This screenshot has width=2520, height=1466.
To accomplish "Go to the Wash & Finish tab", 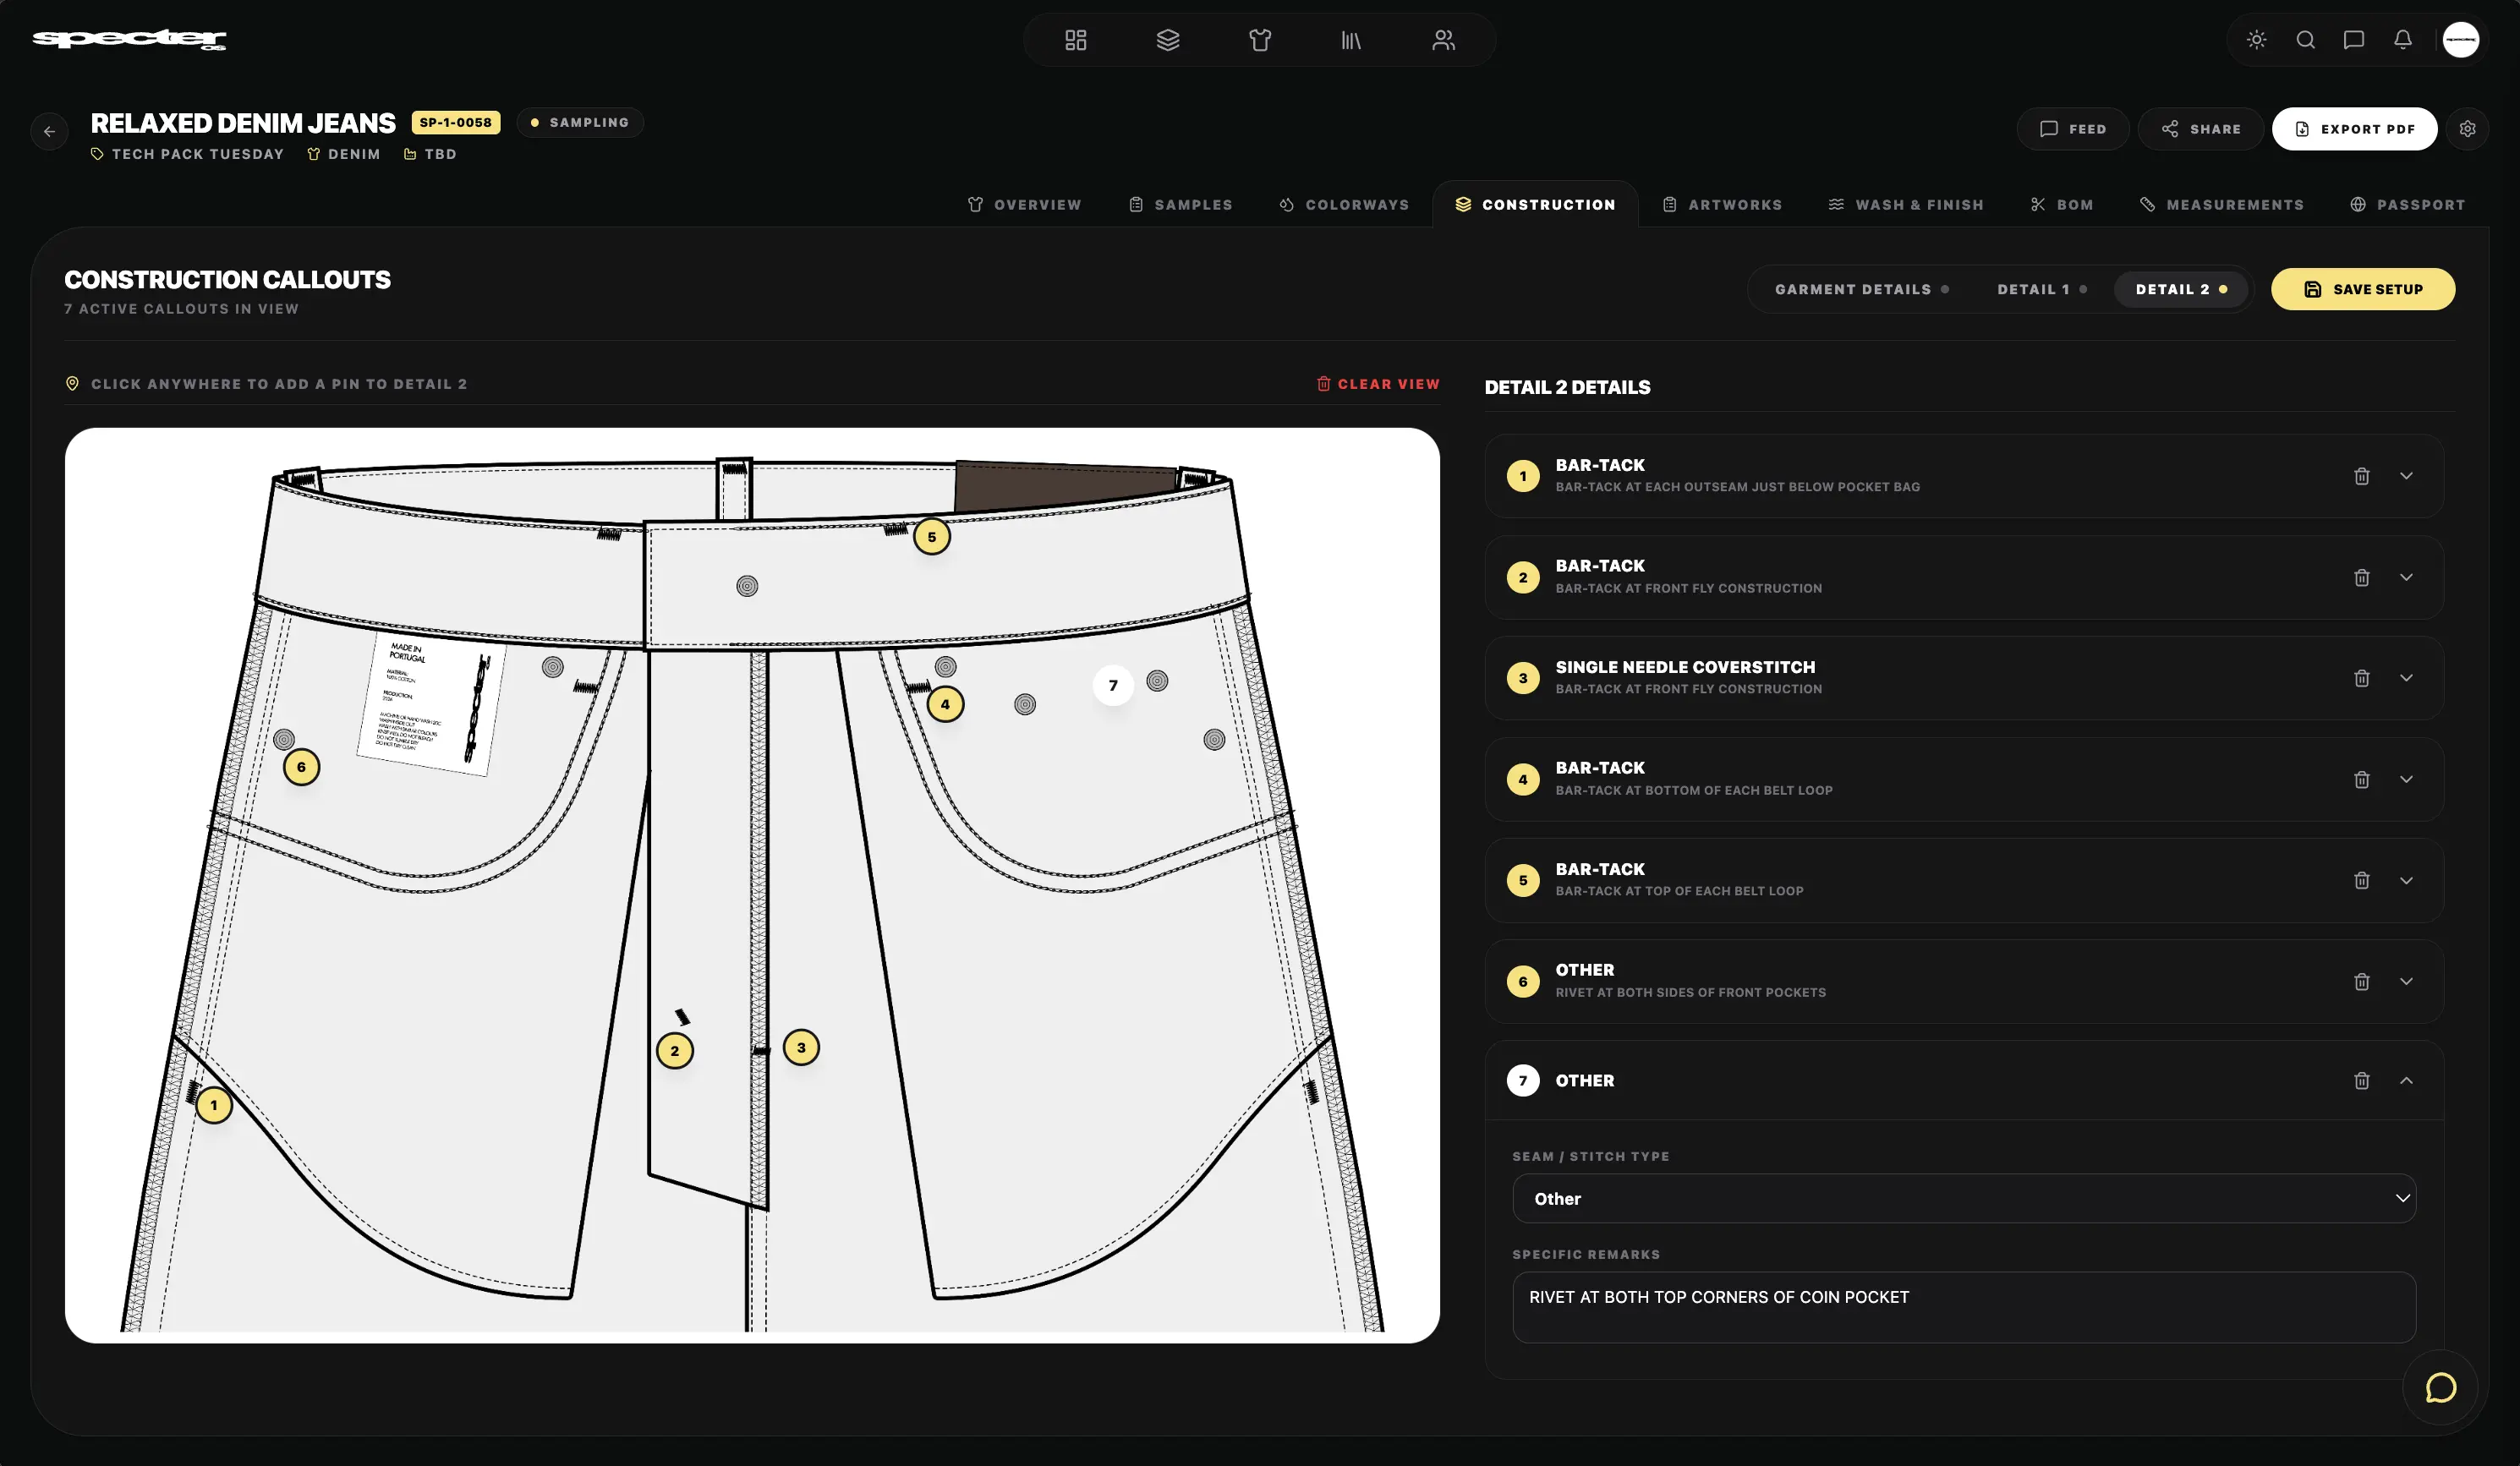I will point(1906,204).
